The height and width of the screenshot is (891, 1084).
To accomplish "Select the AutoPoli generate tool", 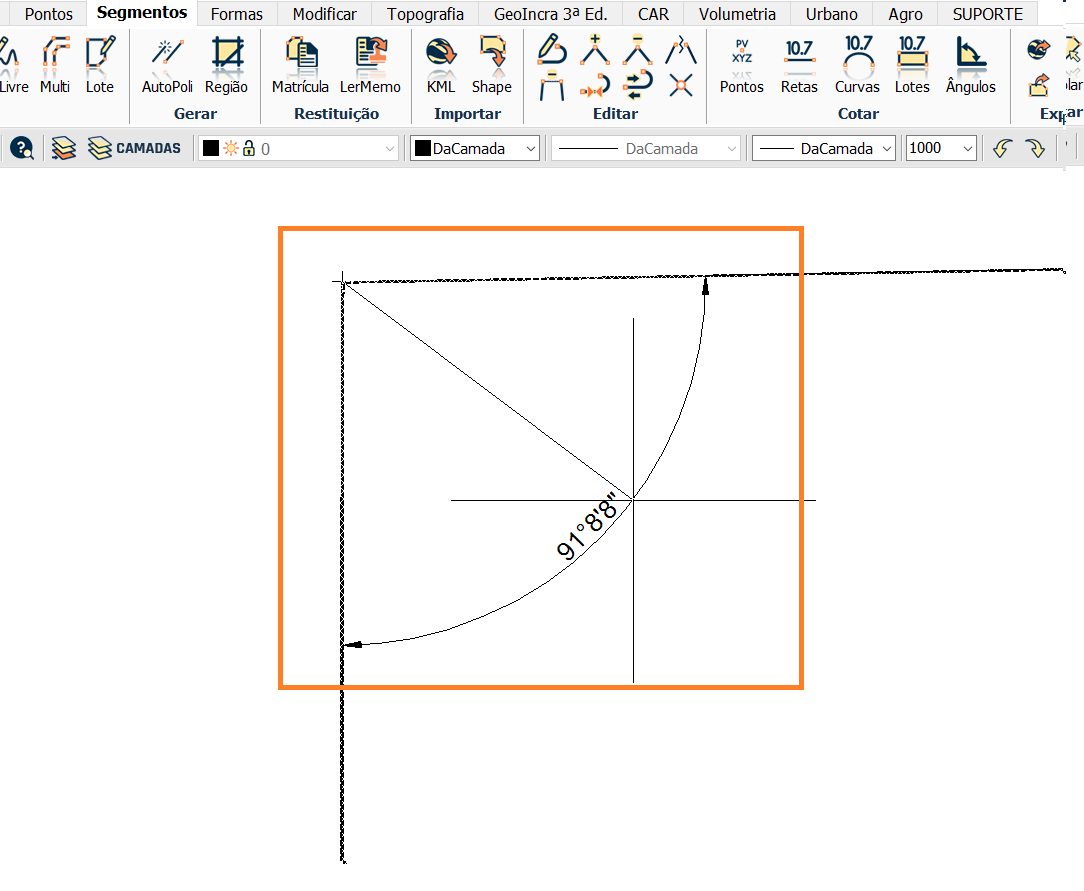I will [x=167, y=66].
